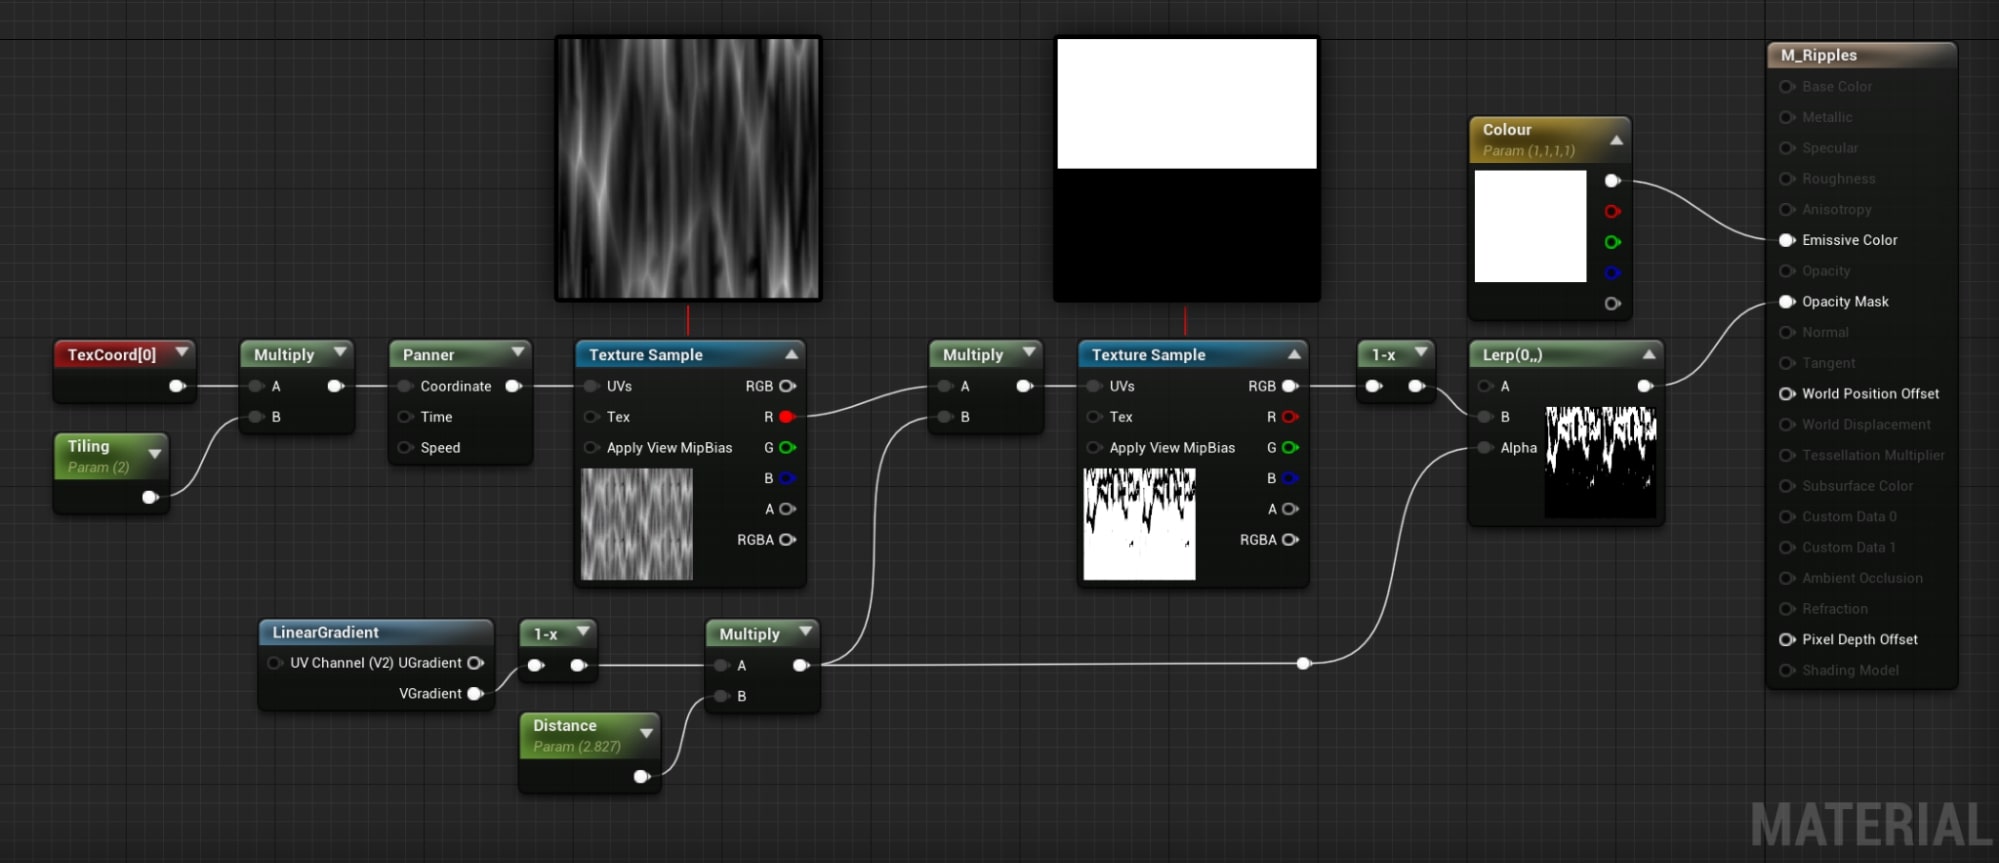The image size is (1999, 863).
Task: Click the Apply View MipBias pin on first Texture Sample
Action: [x=591, y=448]
